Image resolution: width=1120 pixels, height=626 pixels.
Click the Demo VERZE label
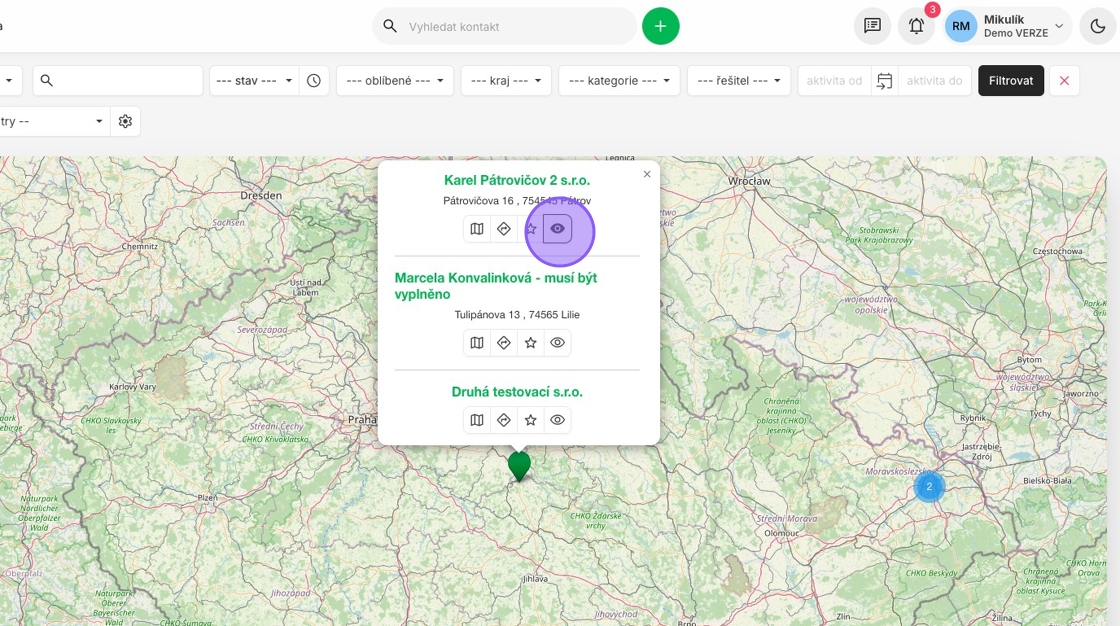tap(1016, 33)
